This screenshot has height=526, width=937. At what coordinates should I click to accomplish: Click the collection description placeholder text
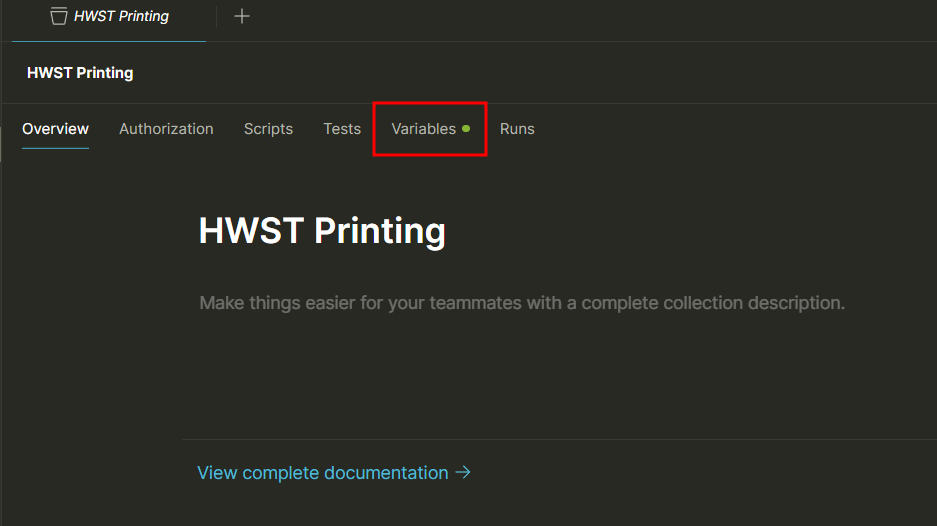[522, 302]
